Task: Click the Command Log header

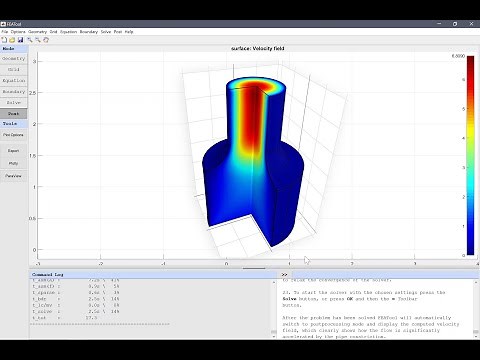Action: pos(153,274)
